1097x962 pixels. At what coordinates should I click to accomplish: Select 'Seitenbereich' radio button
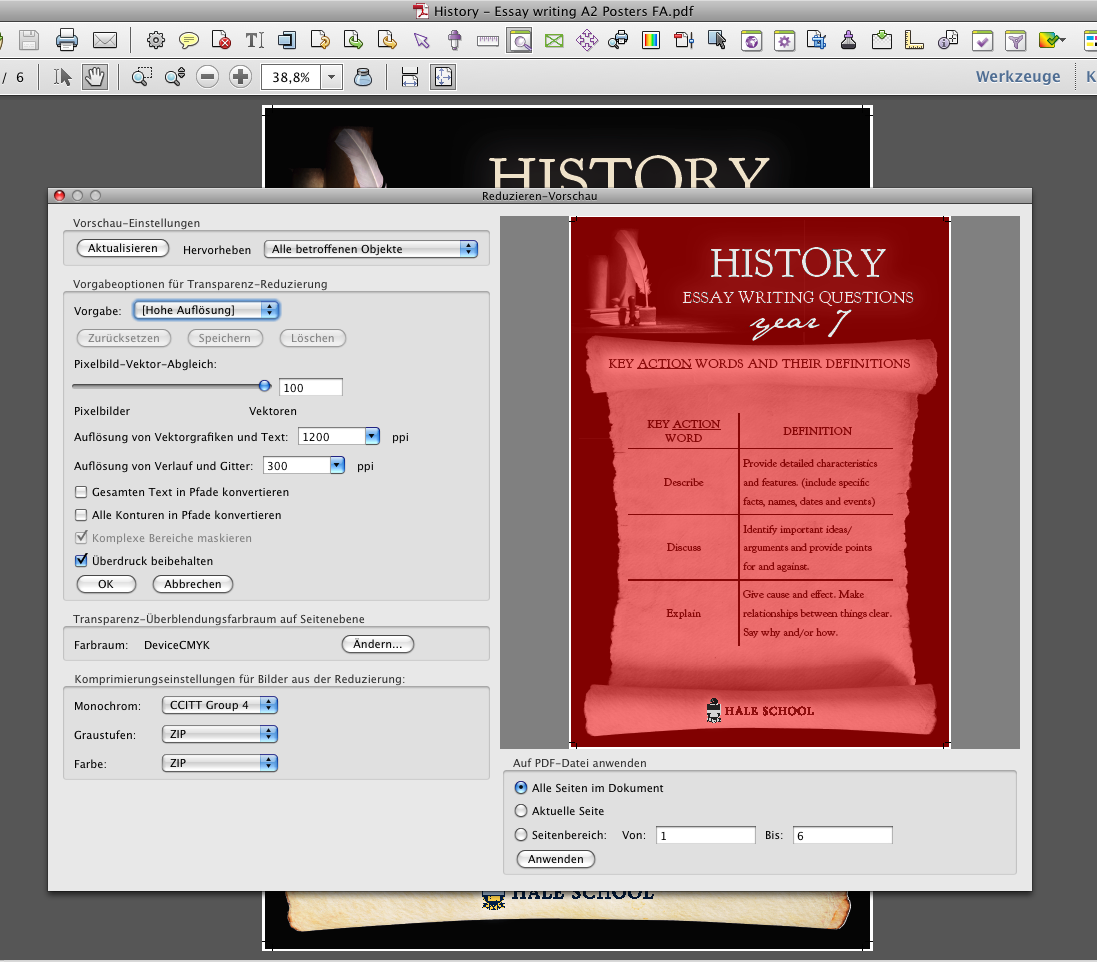(x=521, y=835)
